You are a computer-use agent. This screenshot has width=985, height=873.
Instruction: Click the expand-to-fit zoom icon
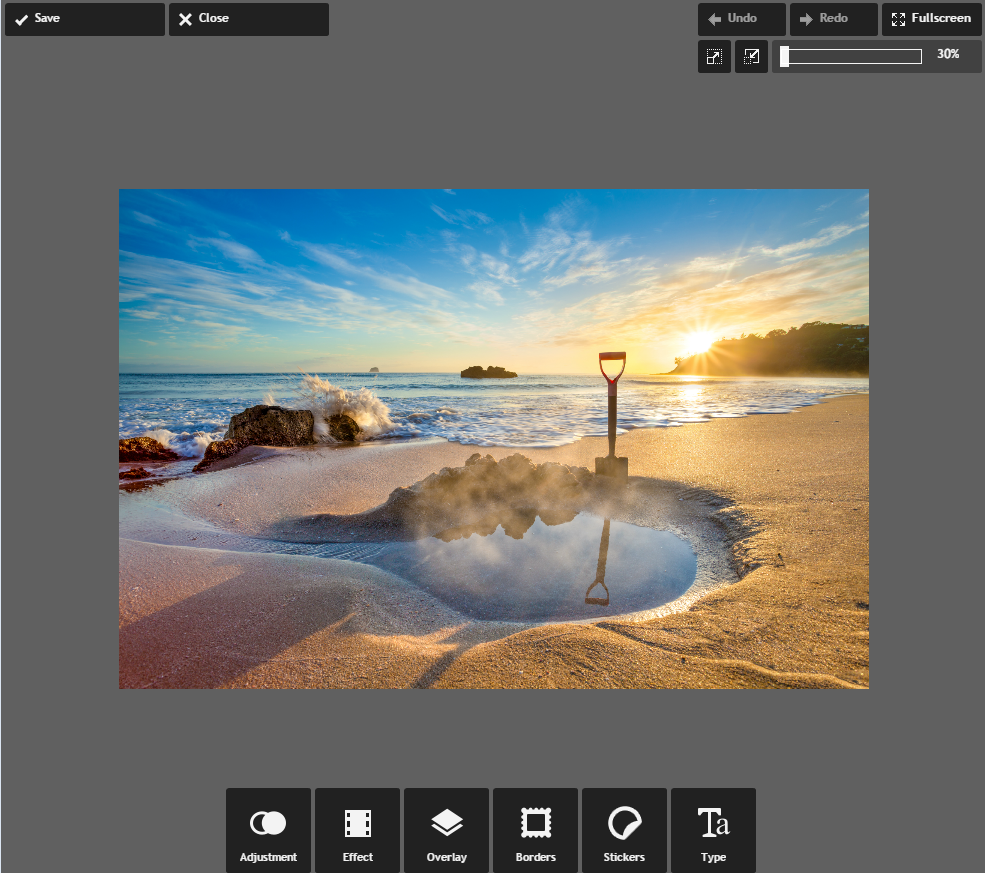coord(714,57)
